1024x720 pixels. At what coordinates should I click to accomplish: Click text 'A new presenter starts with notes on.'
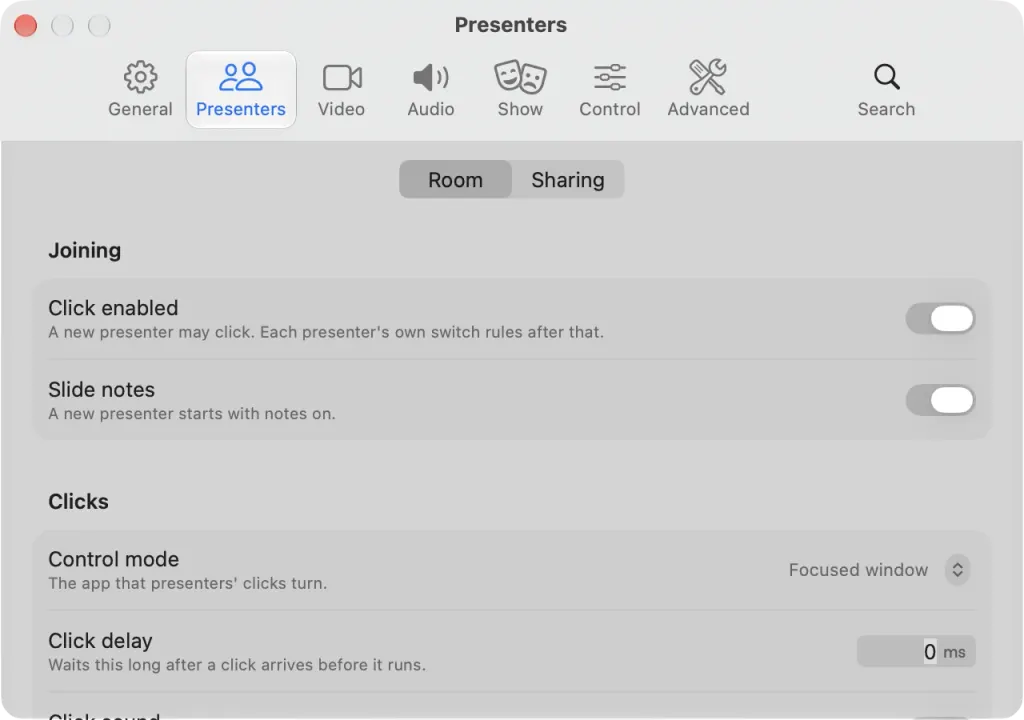click(x=192, y=414)
